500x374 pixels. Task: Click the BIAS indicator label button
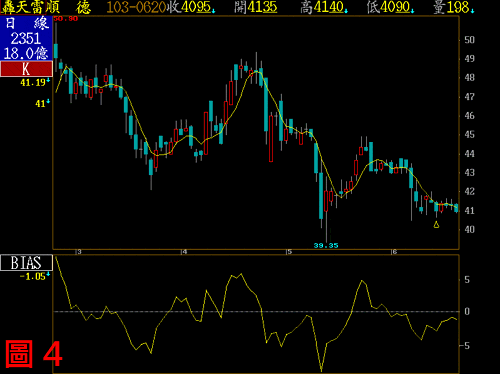click(26, 263)
